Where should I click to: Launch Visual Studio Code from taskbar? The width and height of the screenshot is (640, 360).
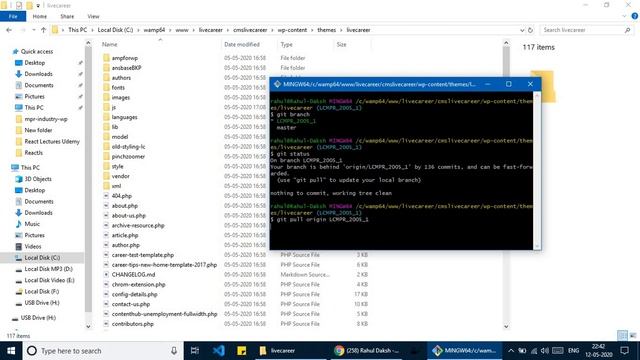[x=218, y=351]
